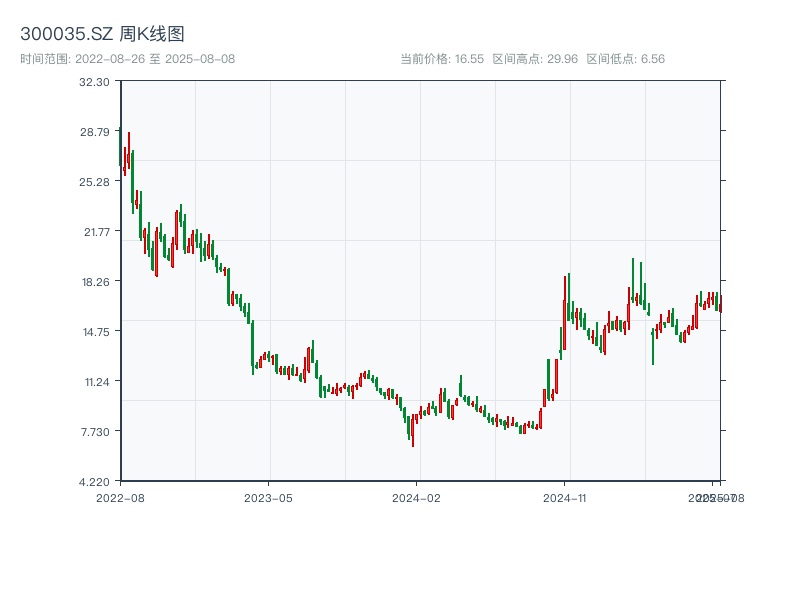Click the 2022-08 x-axis date label
Viewport: 800px width, 600px height.
coord(120,497)
